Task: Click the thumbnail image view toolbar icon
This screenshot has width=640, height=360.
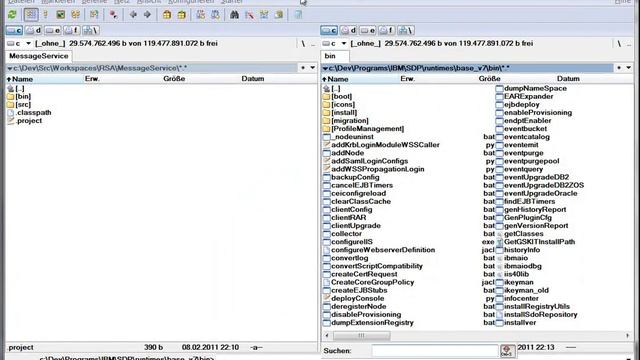Action: coord(60,15)
